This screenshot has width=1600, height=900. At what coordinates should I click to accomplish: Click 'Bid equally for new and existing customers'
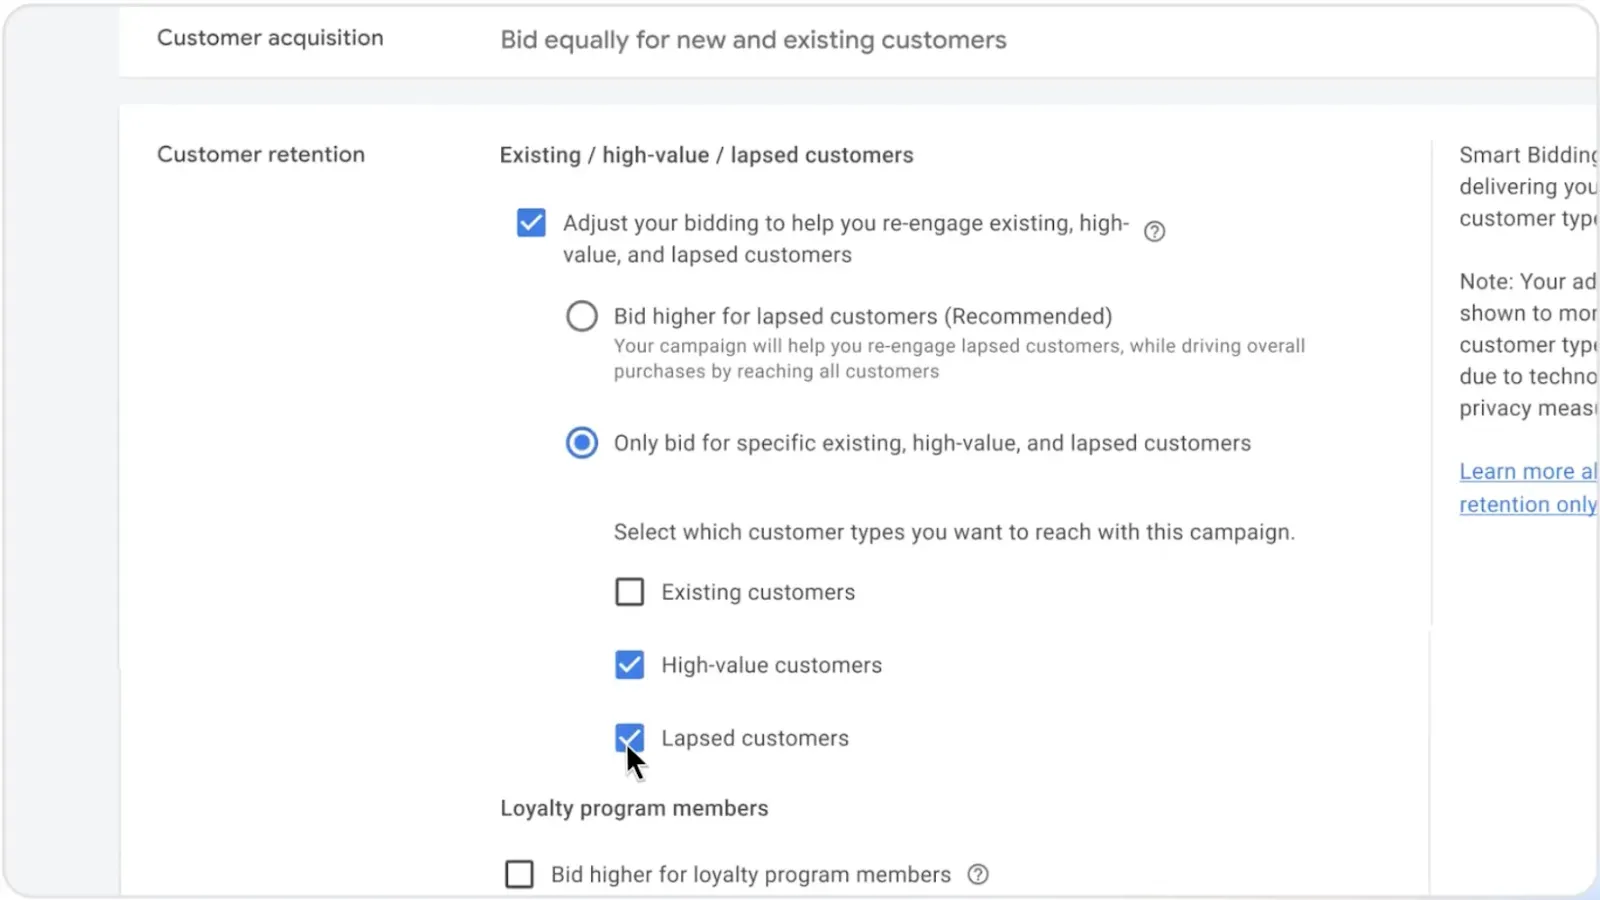pos(753,41)
